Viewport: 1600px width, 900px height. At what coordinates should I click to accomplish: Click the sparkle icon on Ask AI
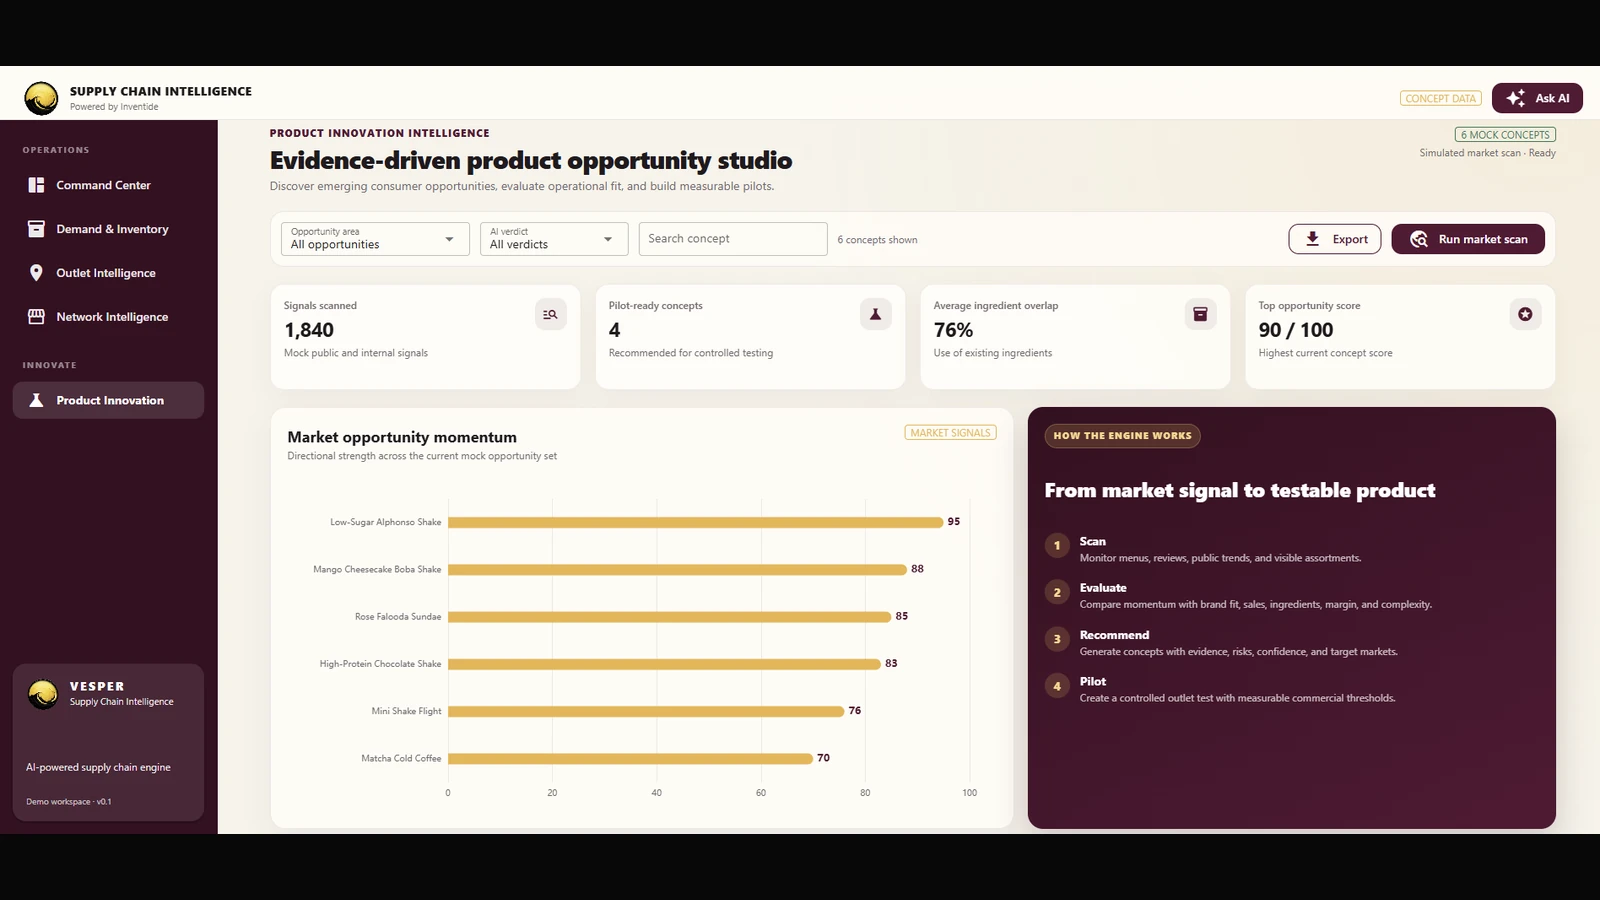point(1516,98)
